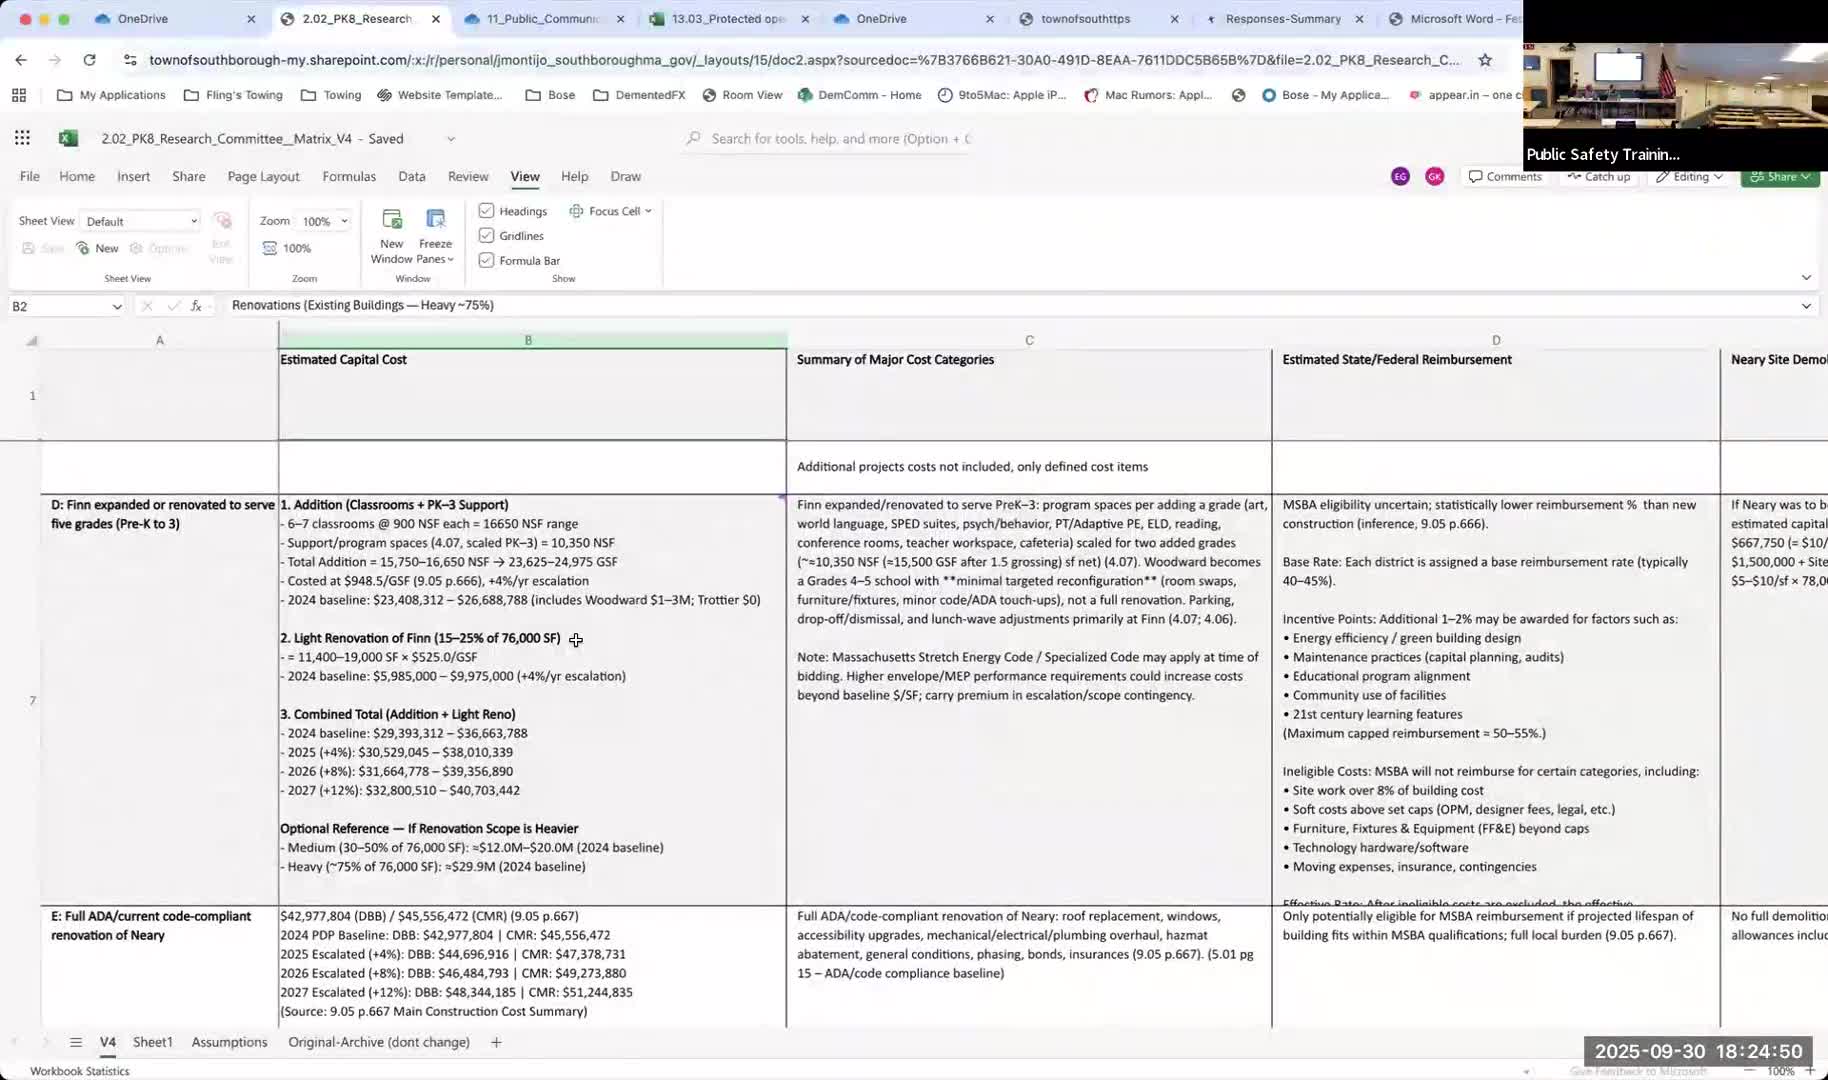Uncheck the Headings checkbox
Image resolution: width=1828 pixels, height=1080 pixels.
(486, 211)
